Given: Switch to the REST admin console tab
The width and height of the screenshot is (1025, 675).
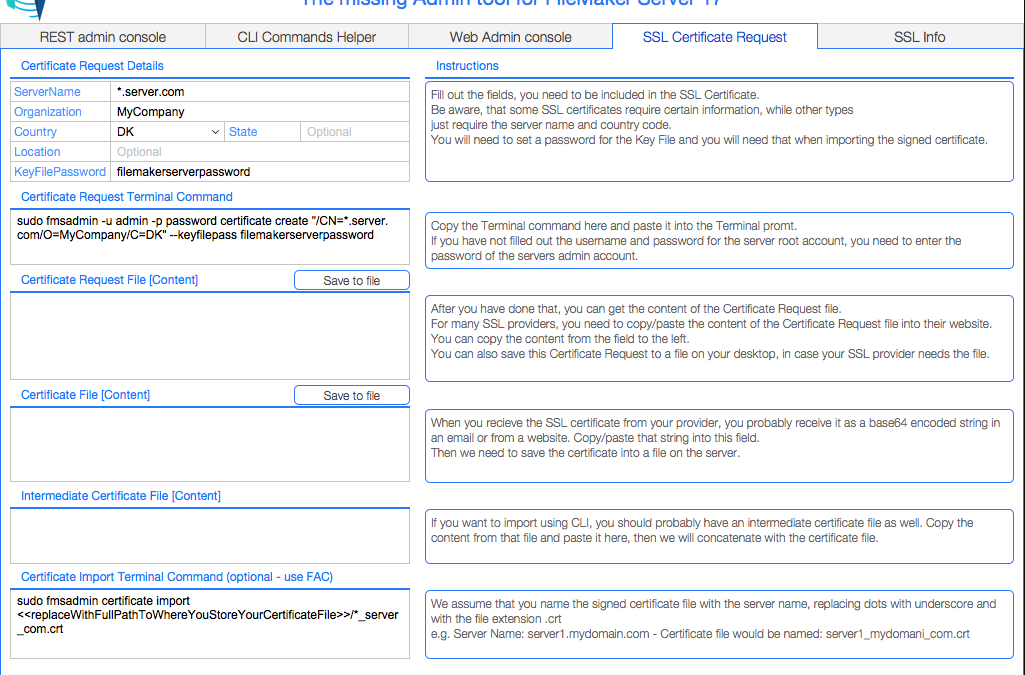Looking at the screenshot, I should tap(103, 37).
